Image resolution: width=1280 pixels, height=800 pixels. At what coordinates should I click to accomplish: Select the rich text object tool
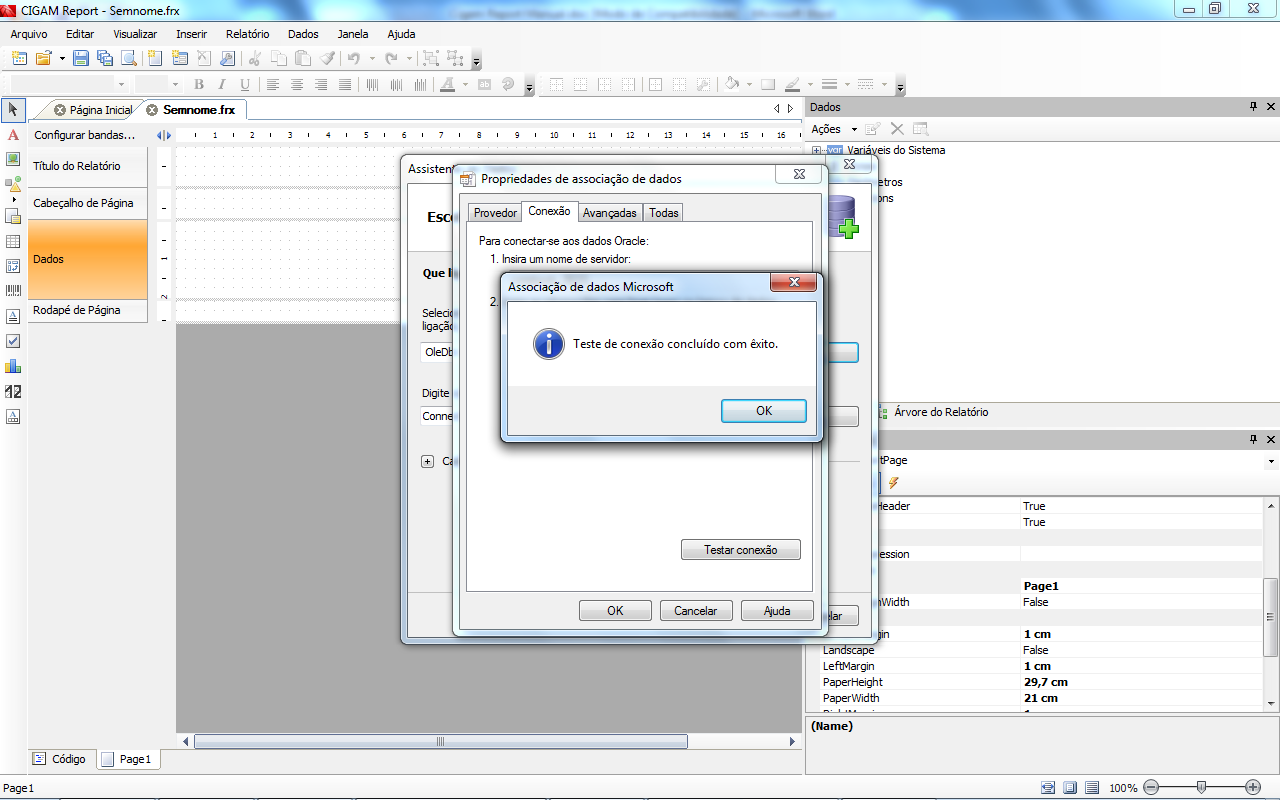pos(13,316)
